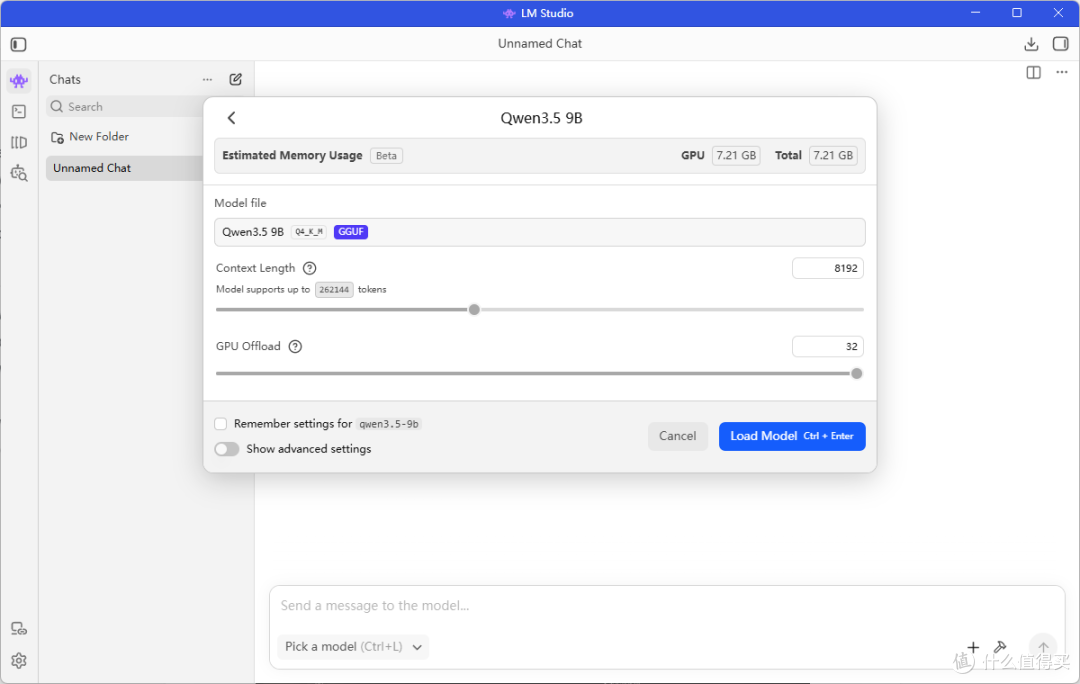Open the Chats panel three-dot menu
Image resolution: width=1080 pixels, height=684 pixels.
(207, 79)
